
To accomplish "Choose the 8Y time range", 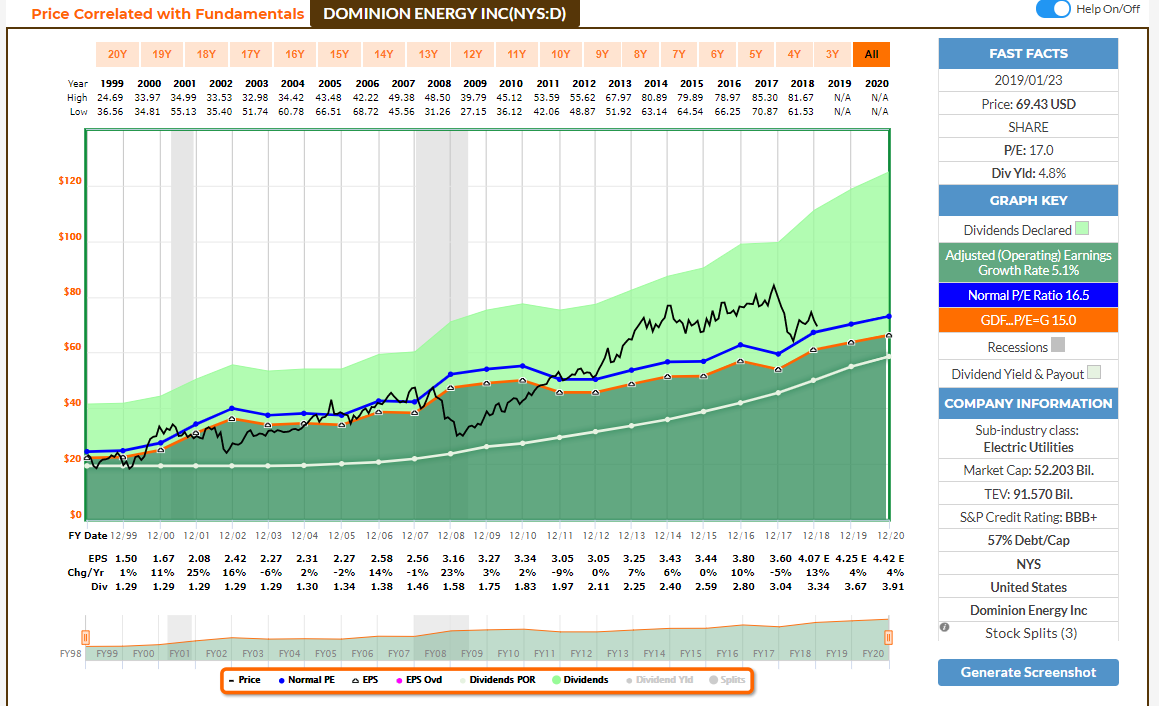I will 640,54.
